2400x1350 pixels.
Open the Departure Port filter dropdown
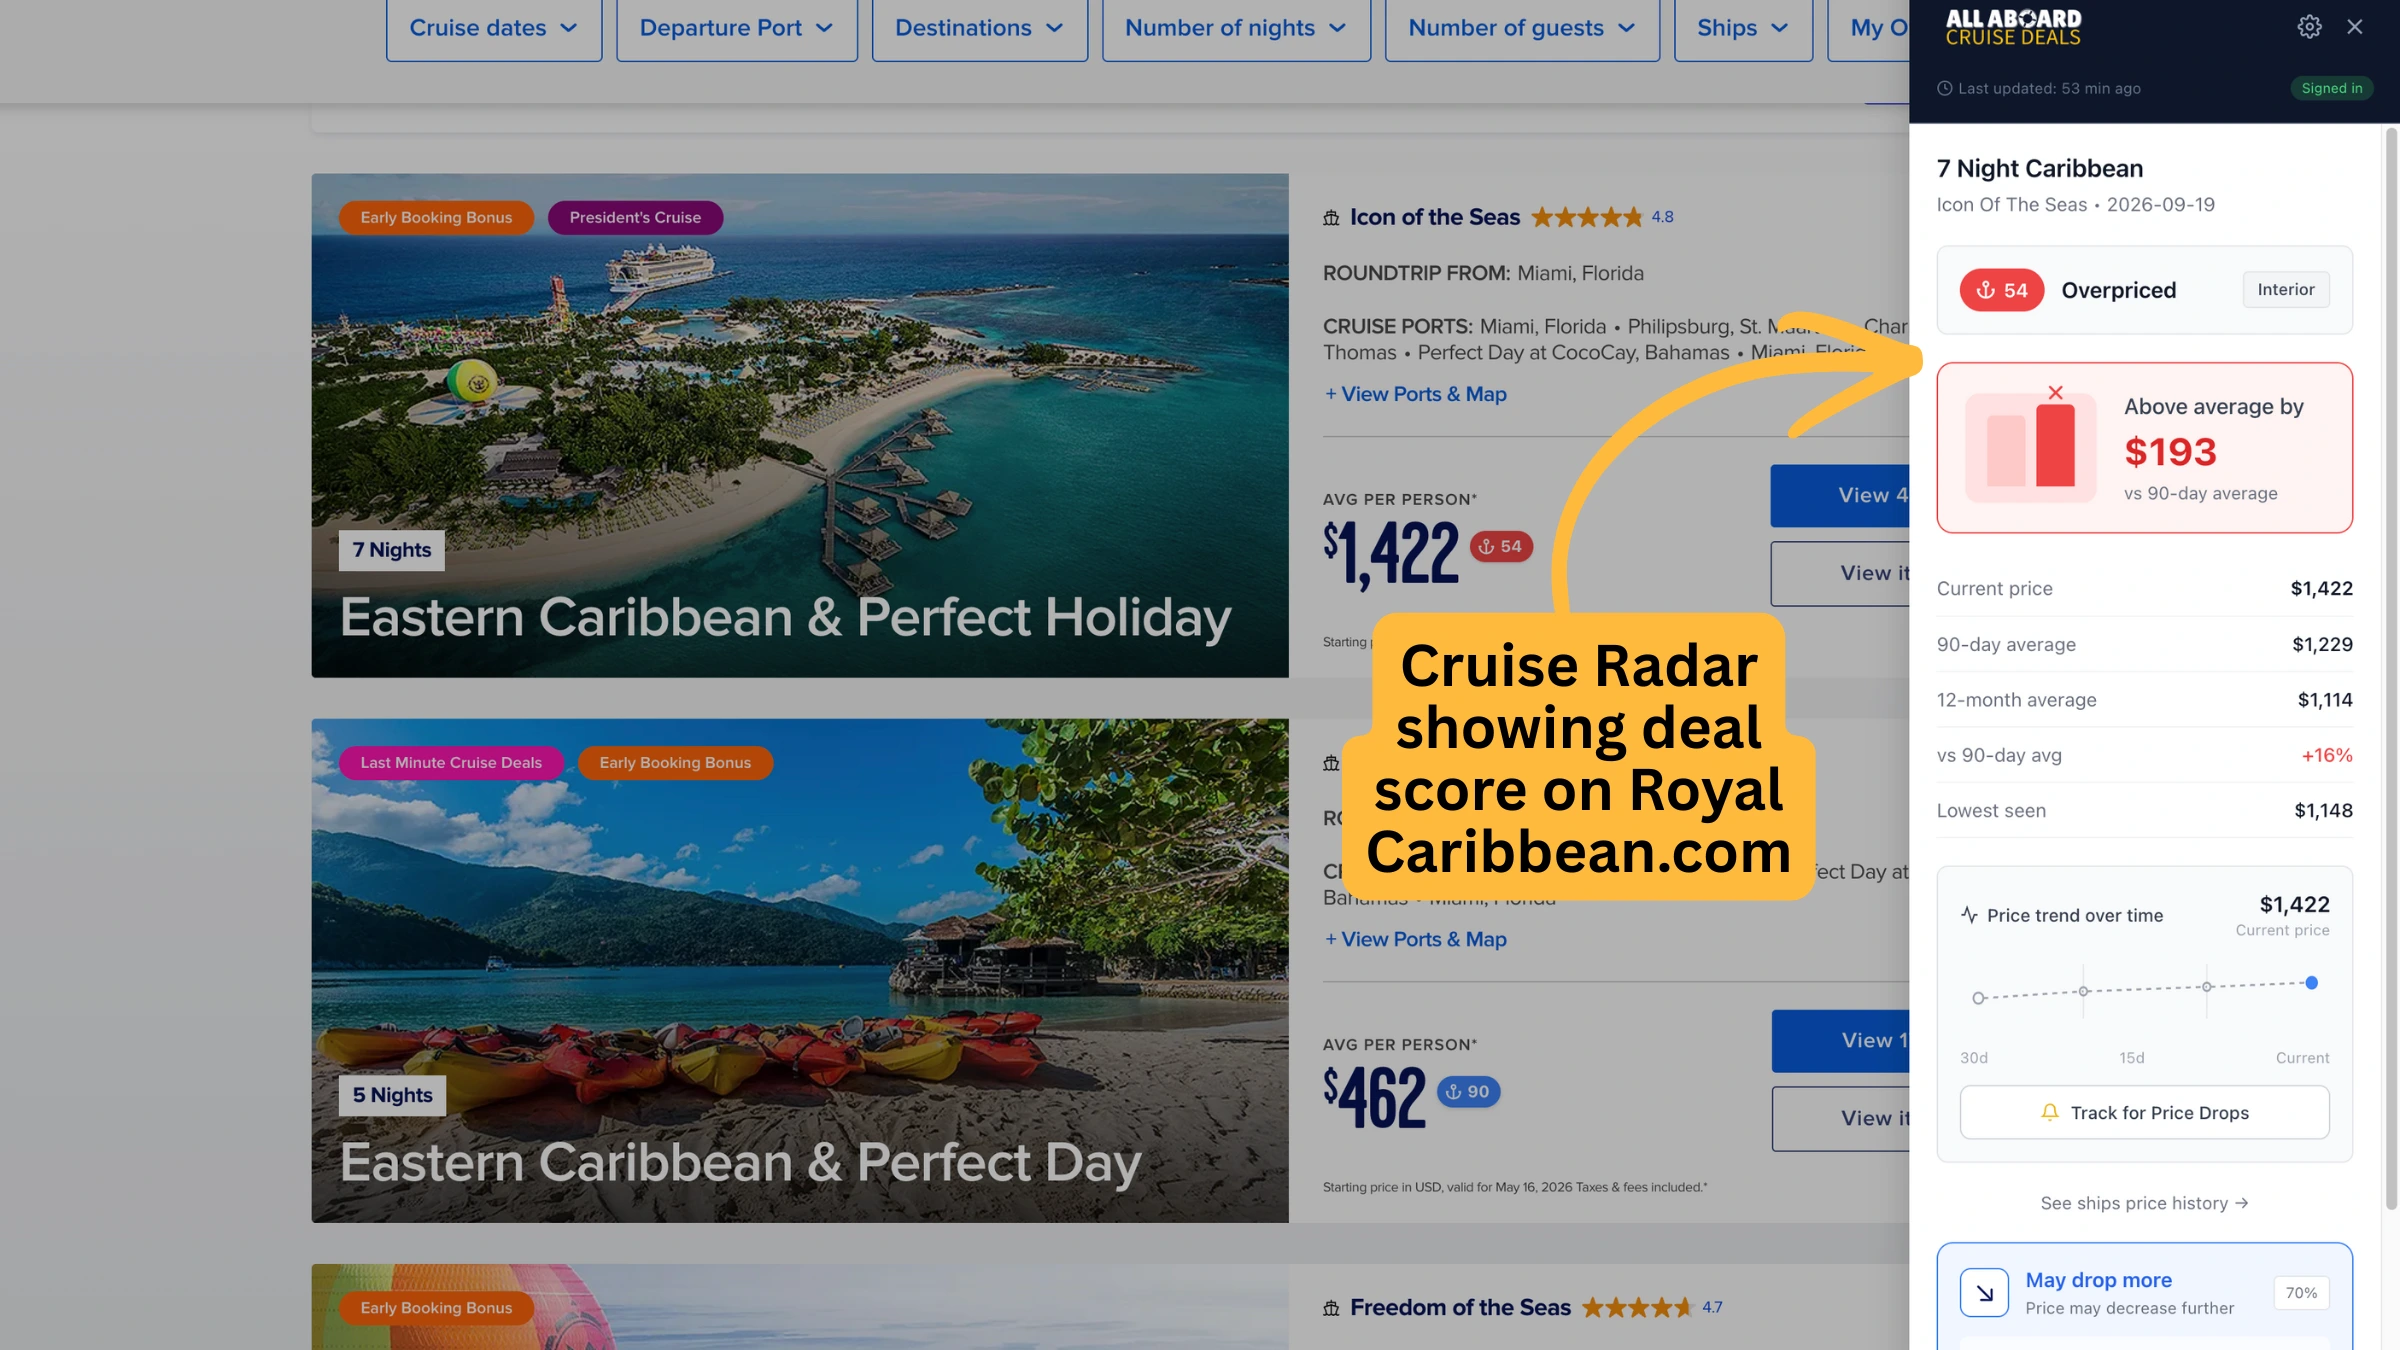[737, 28]
